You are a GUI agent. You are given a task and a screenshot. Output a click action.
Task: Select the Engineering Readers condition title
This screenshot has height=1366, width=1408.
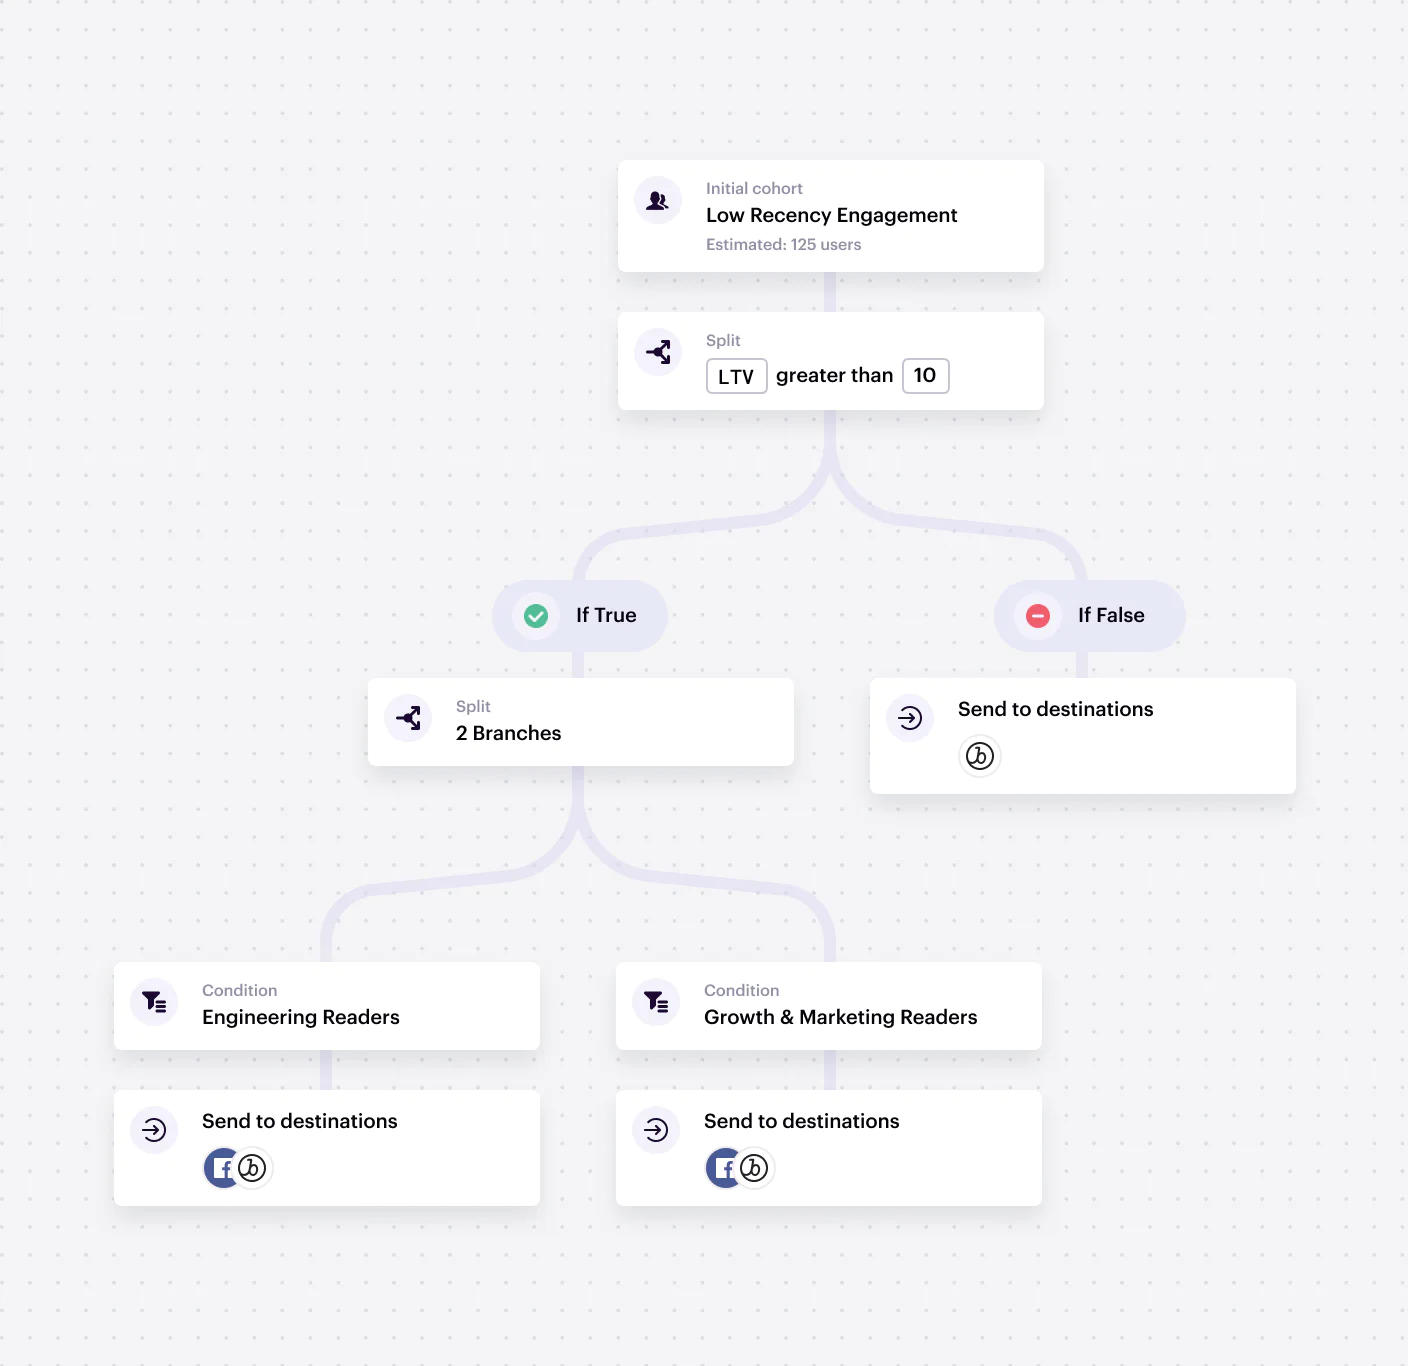click(x=300, y=1017)
